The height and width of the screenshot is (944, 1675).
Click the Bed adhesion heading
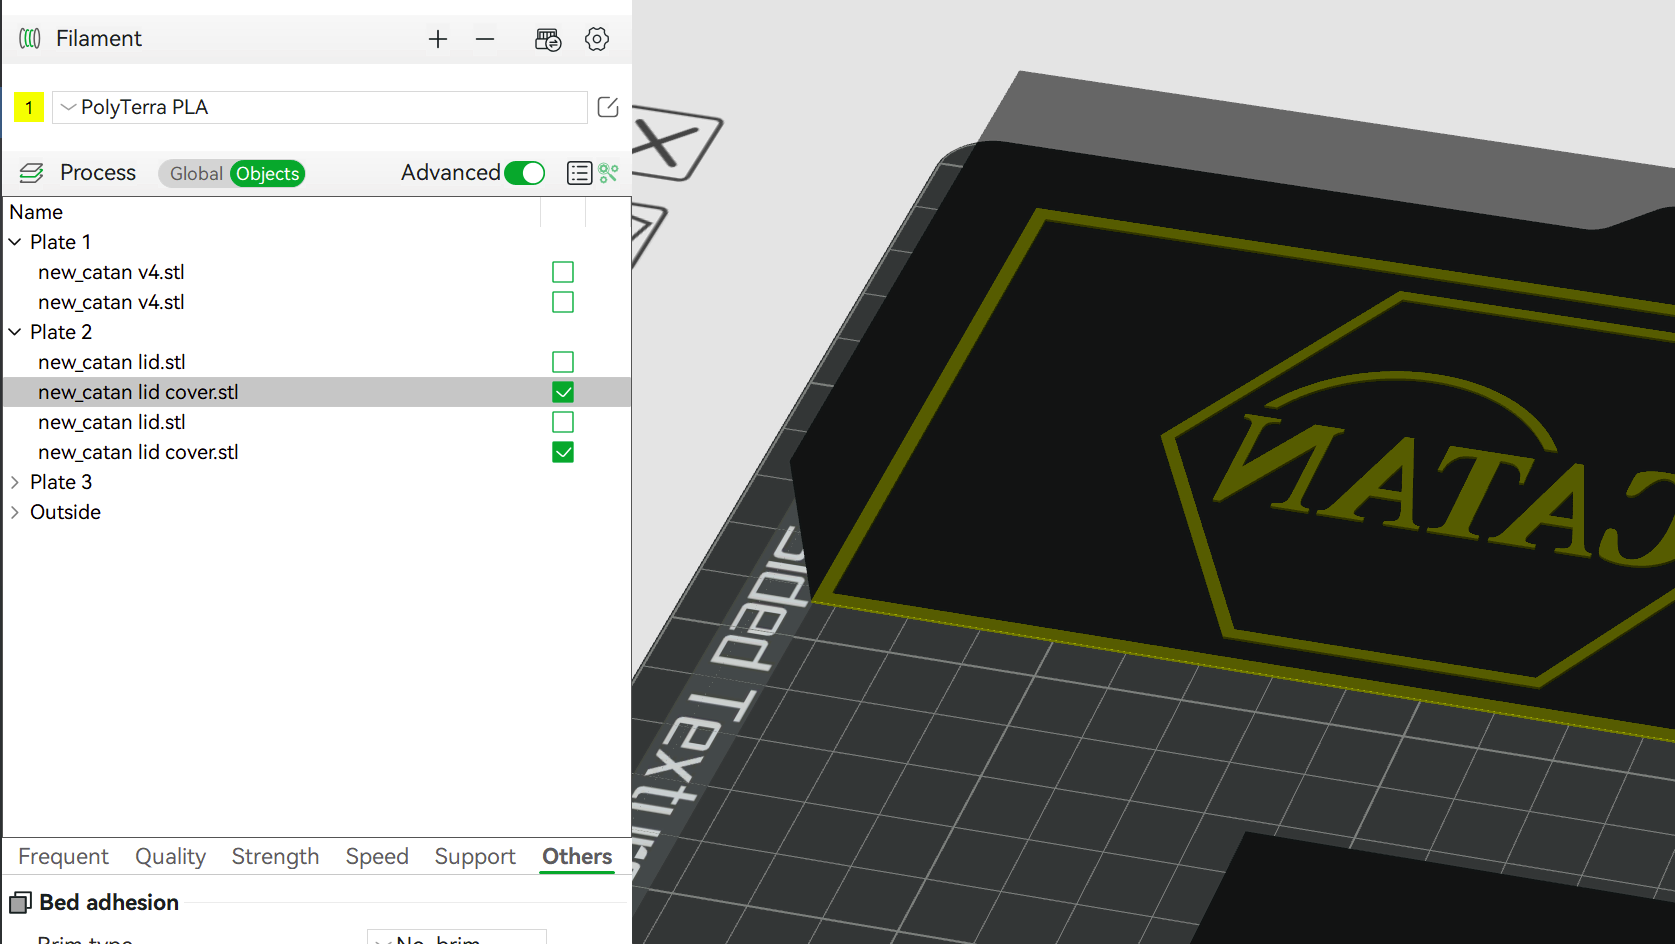[x=109, y=903]
